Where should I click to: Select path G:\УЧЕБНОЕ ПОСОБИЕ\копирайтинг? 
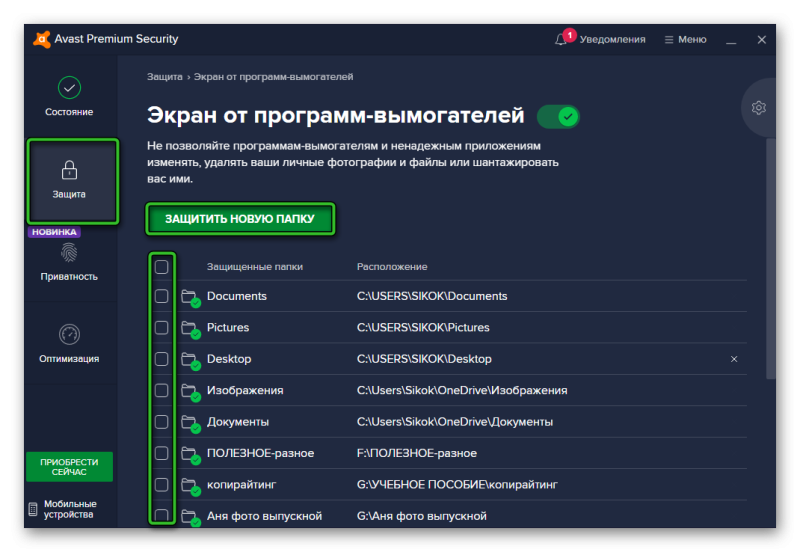click(x=457, y=485)
